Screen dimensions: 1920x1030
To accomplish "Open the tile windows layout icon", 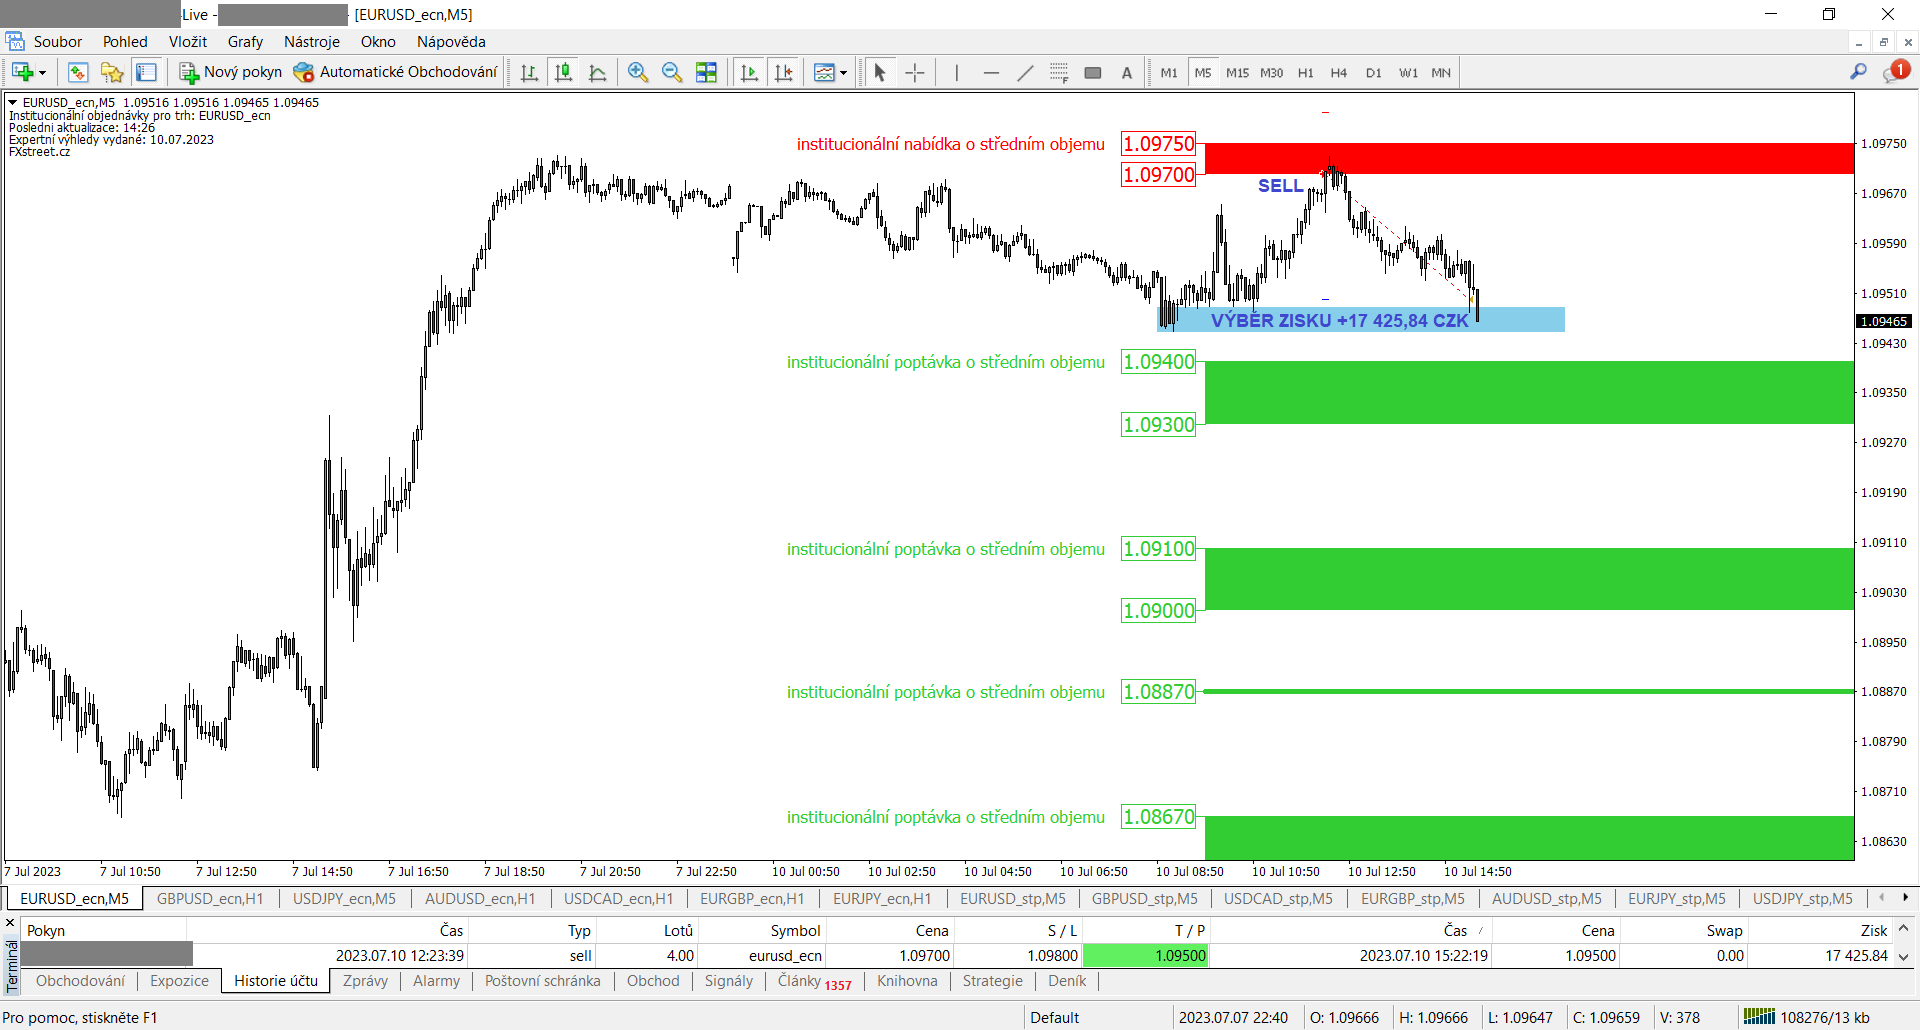I will 706,72.
